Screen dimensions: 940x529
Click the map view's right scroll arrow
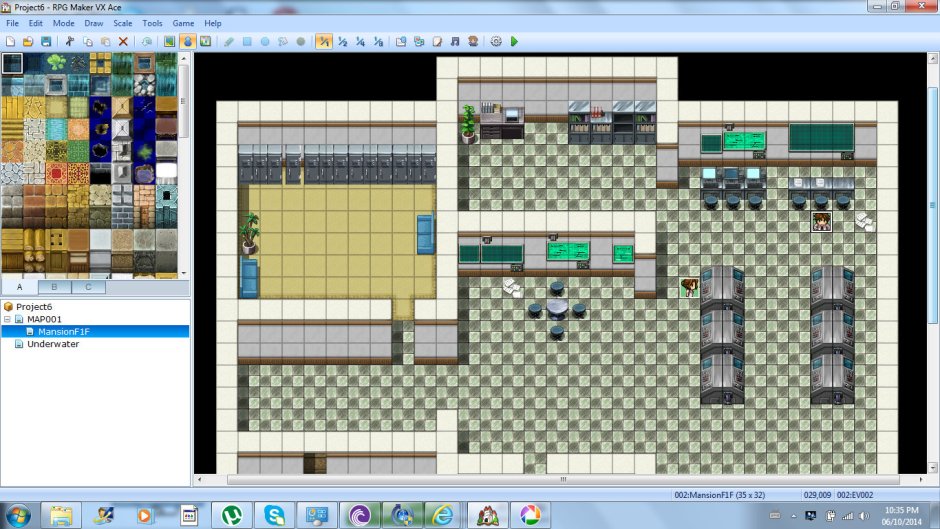click(921, 479)
